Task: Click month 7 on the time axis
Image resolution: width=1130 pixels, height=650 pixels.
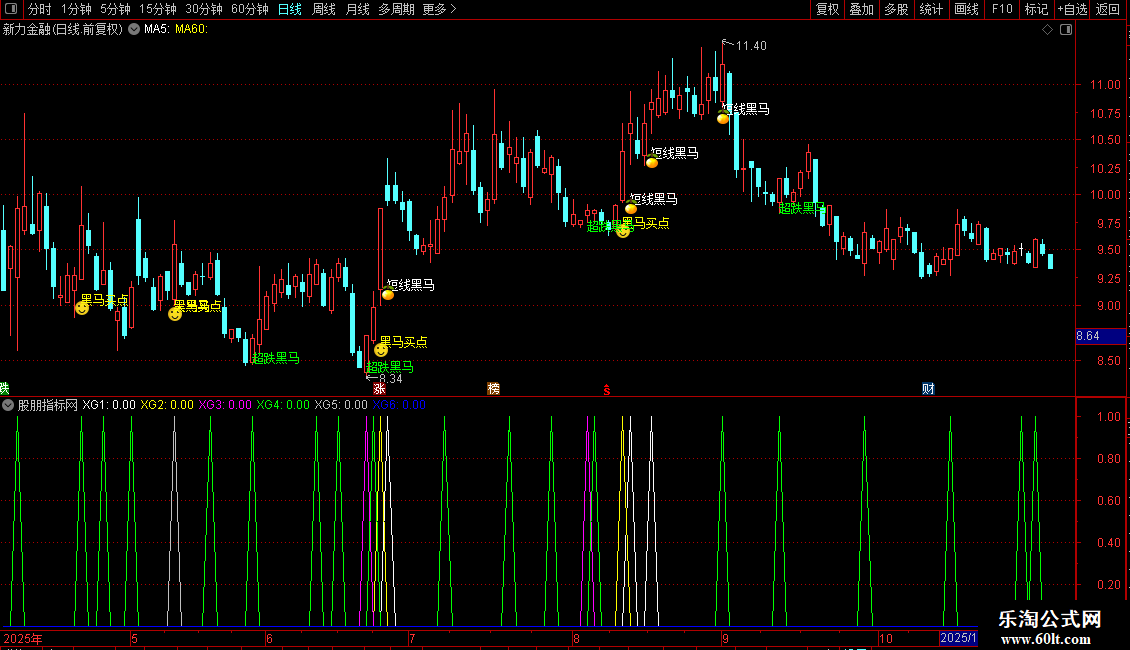Action: [x=412, y=638]
